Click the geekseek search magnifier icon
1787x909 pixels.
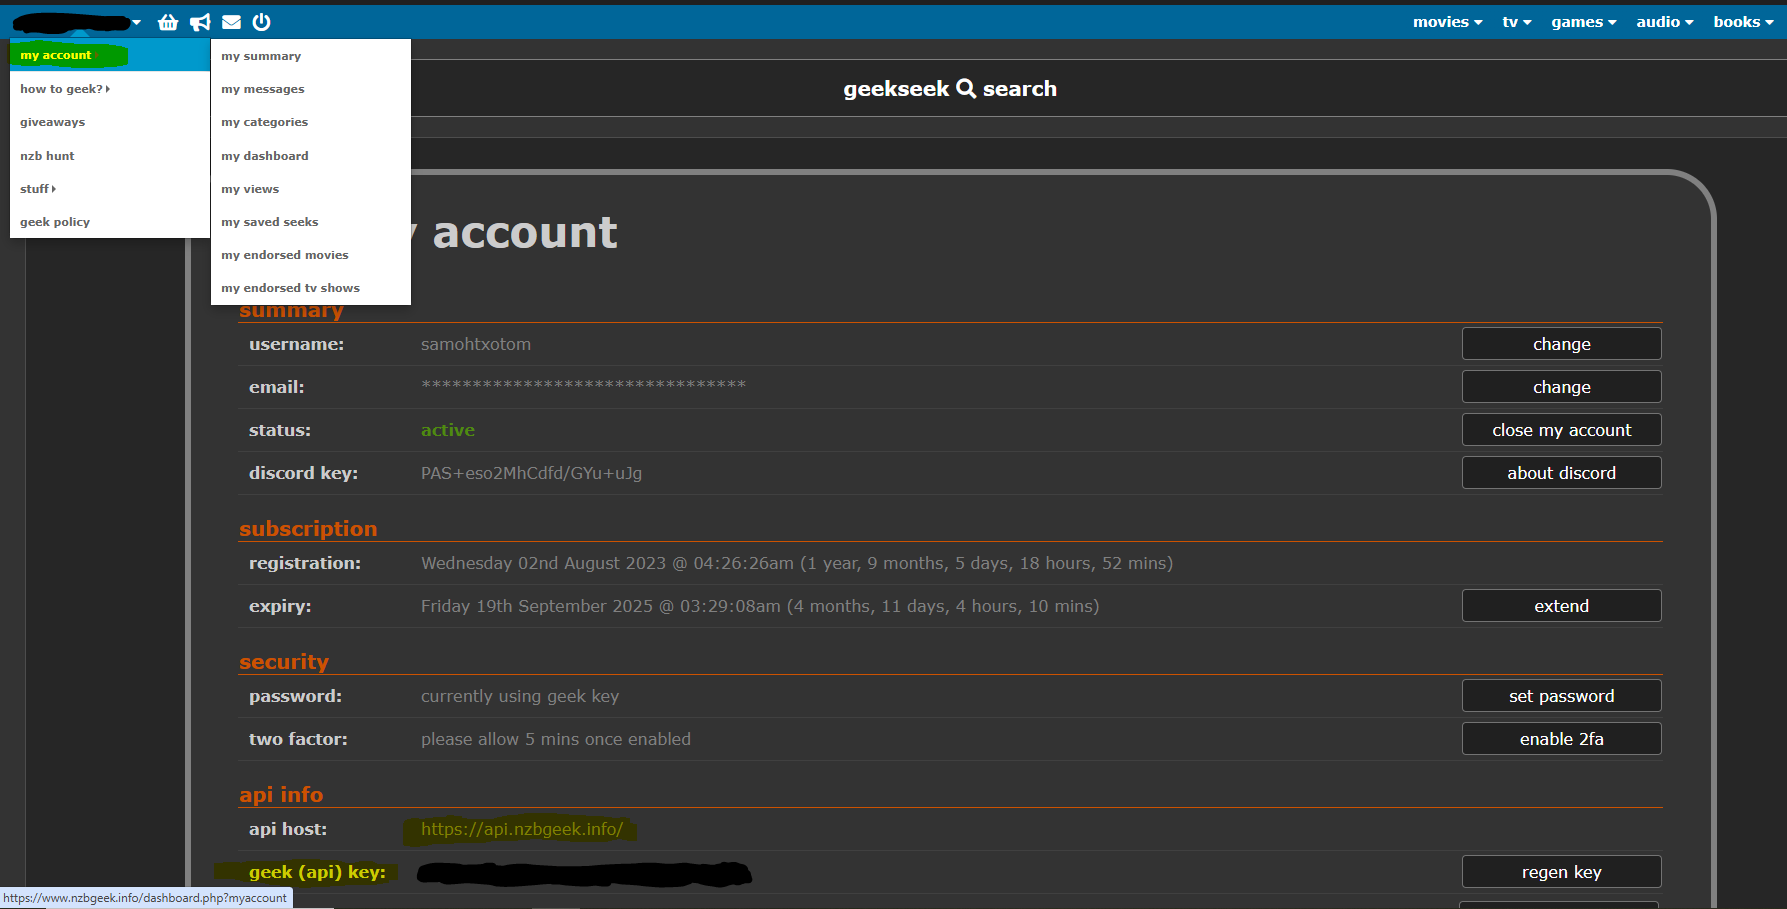point(966,88)
